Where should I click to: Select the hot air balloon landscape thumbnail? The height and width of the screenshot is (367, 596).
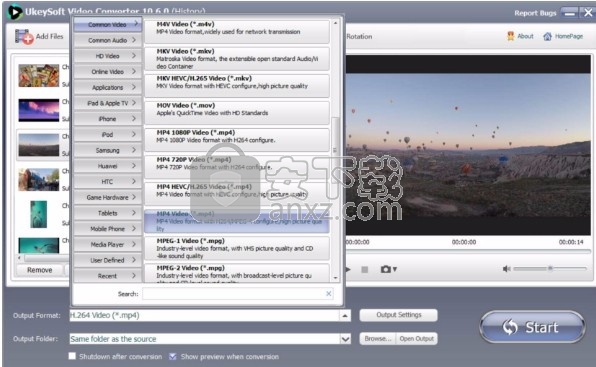click(x=39, y=145)
